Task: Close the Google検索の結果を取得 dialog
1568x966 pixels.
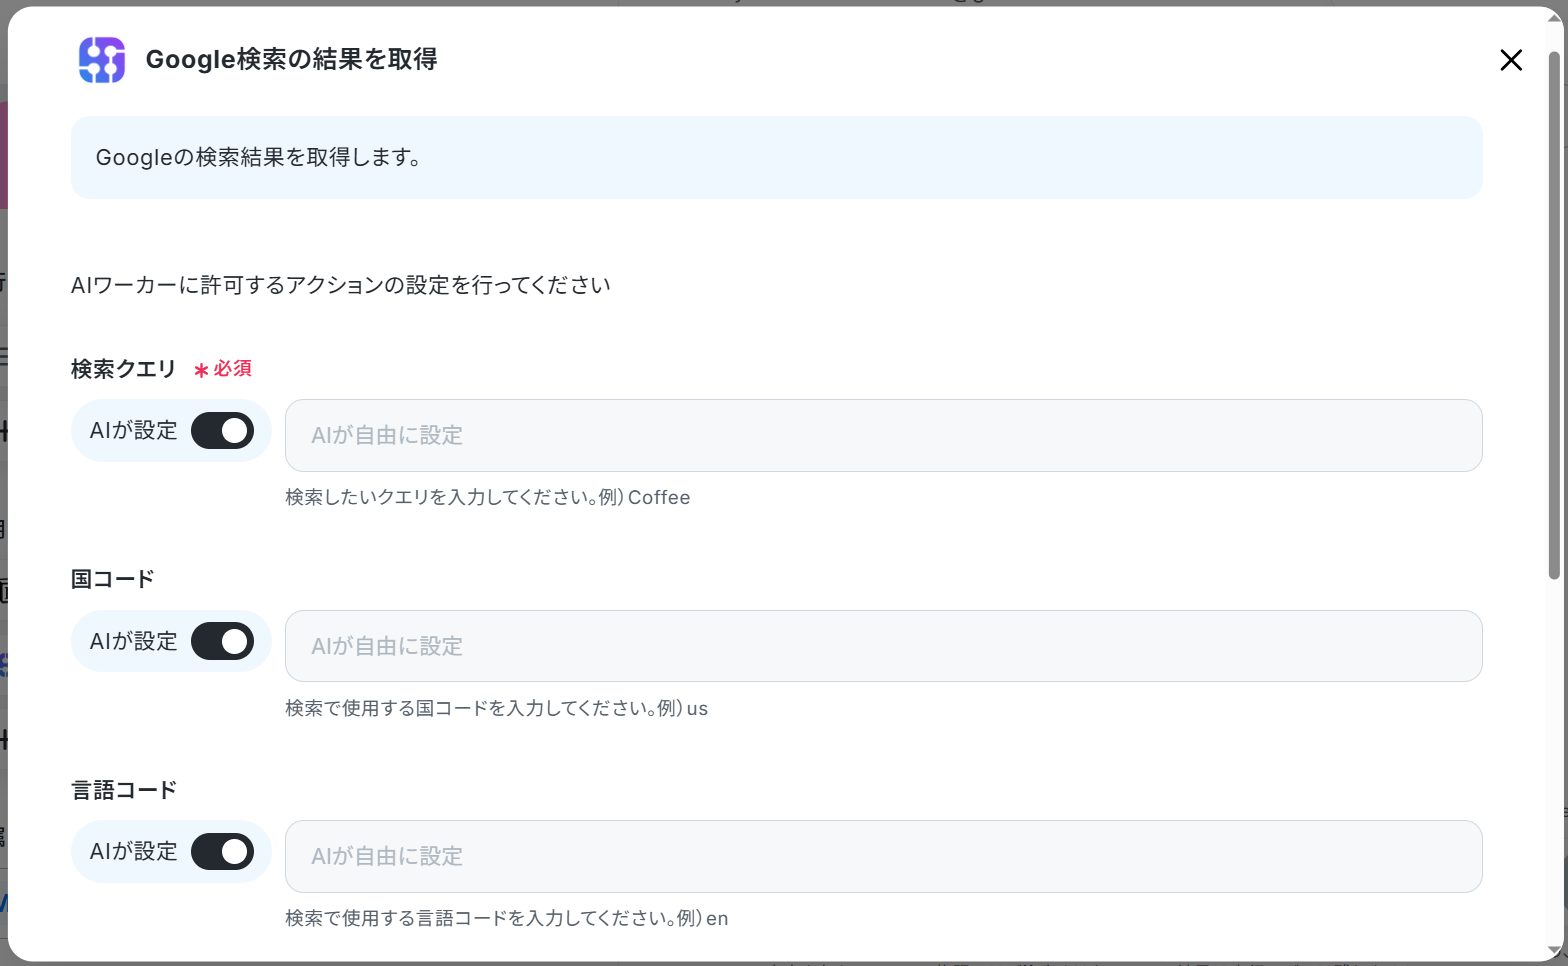Action: point(1511,60)
